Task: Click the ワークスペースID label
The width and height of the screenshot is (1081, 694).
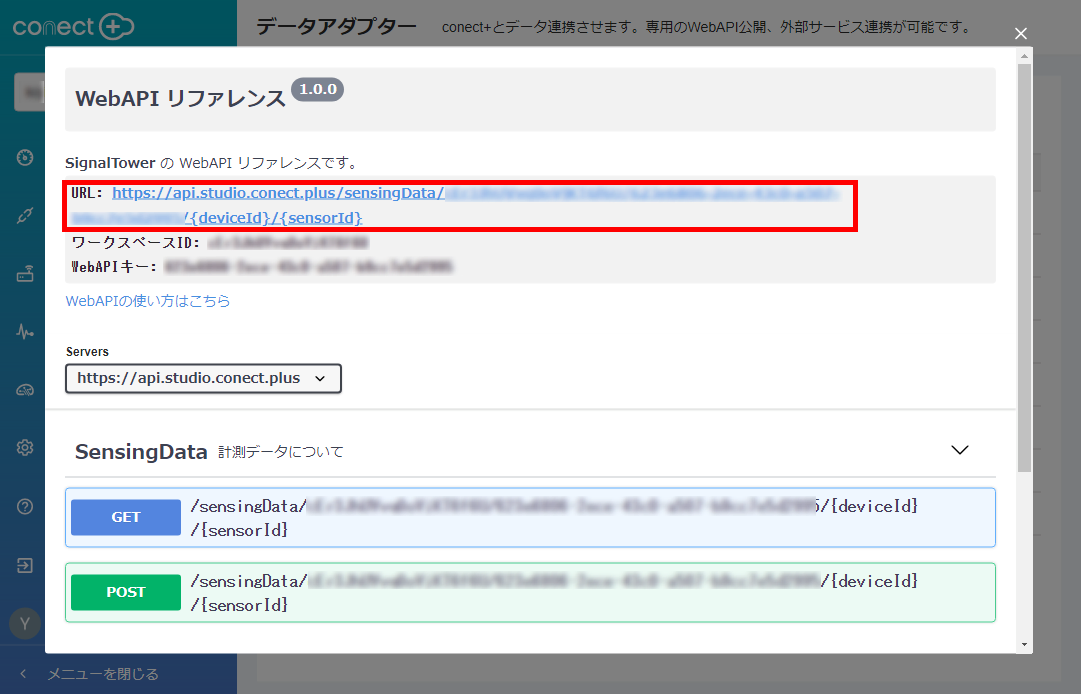Action: (x=136, y=243)
